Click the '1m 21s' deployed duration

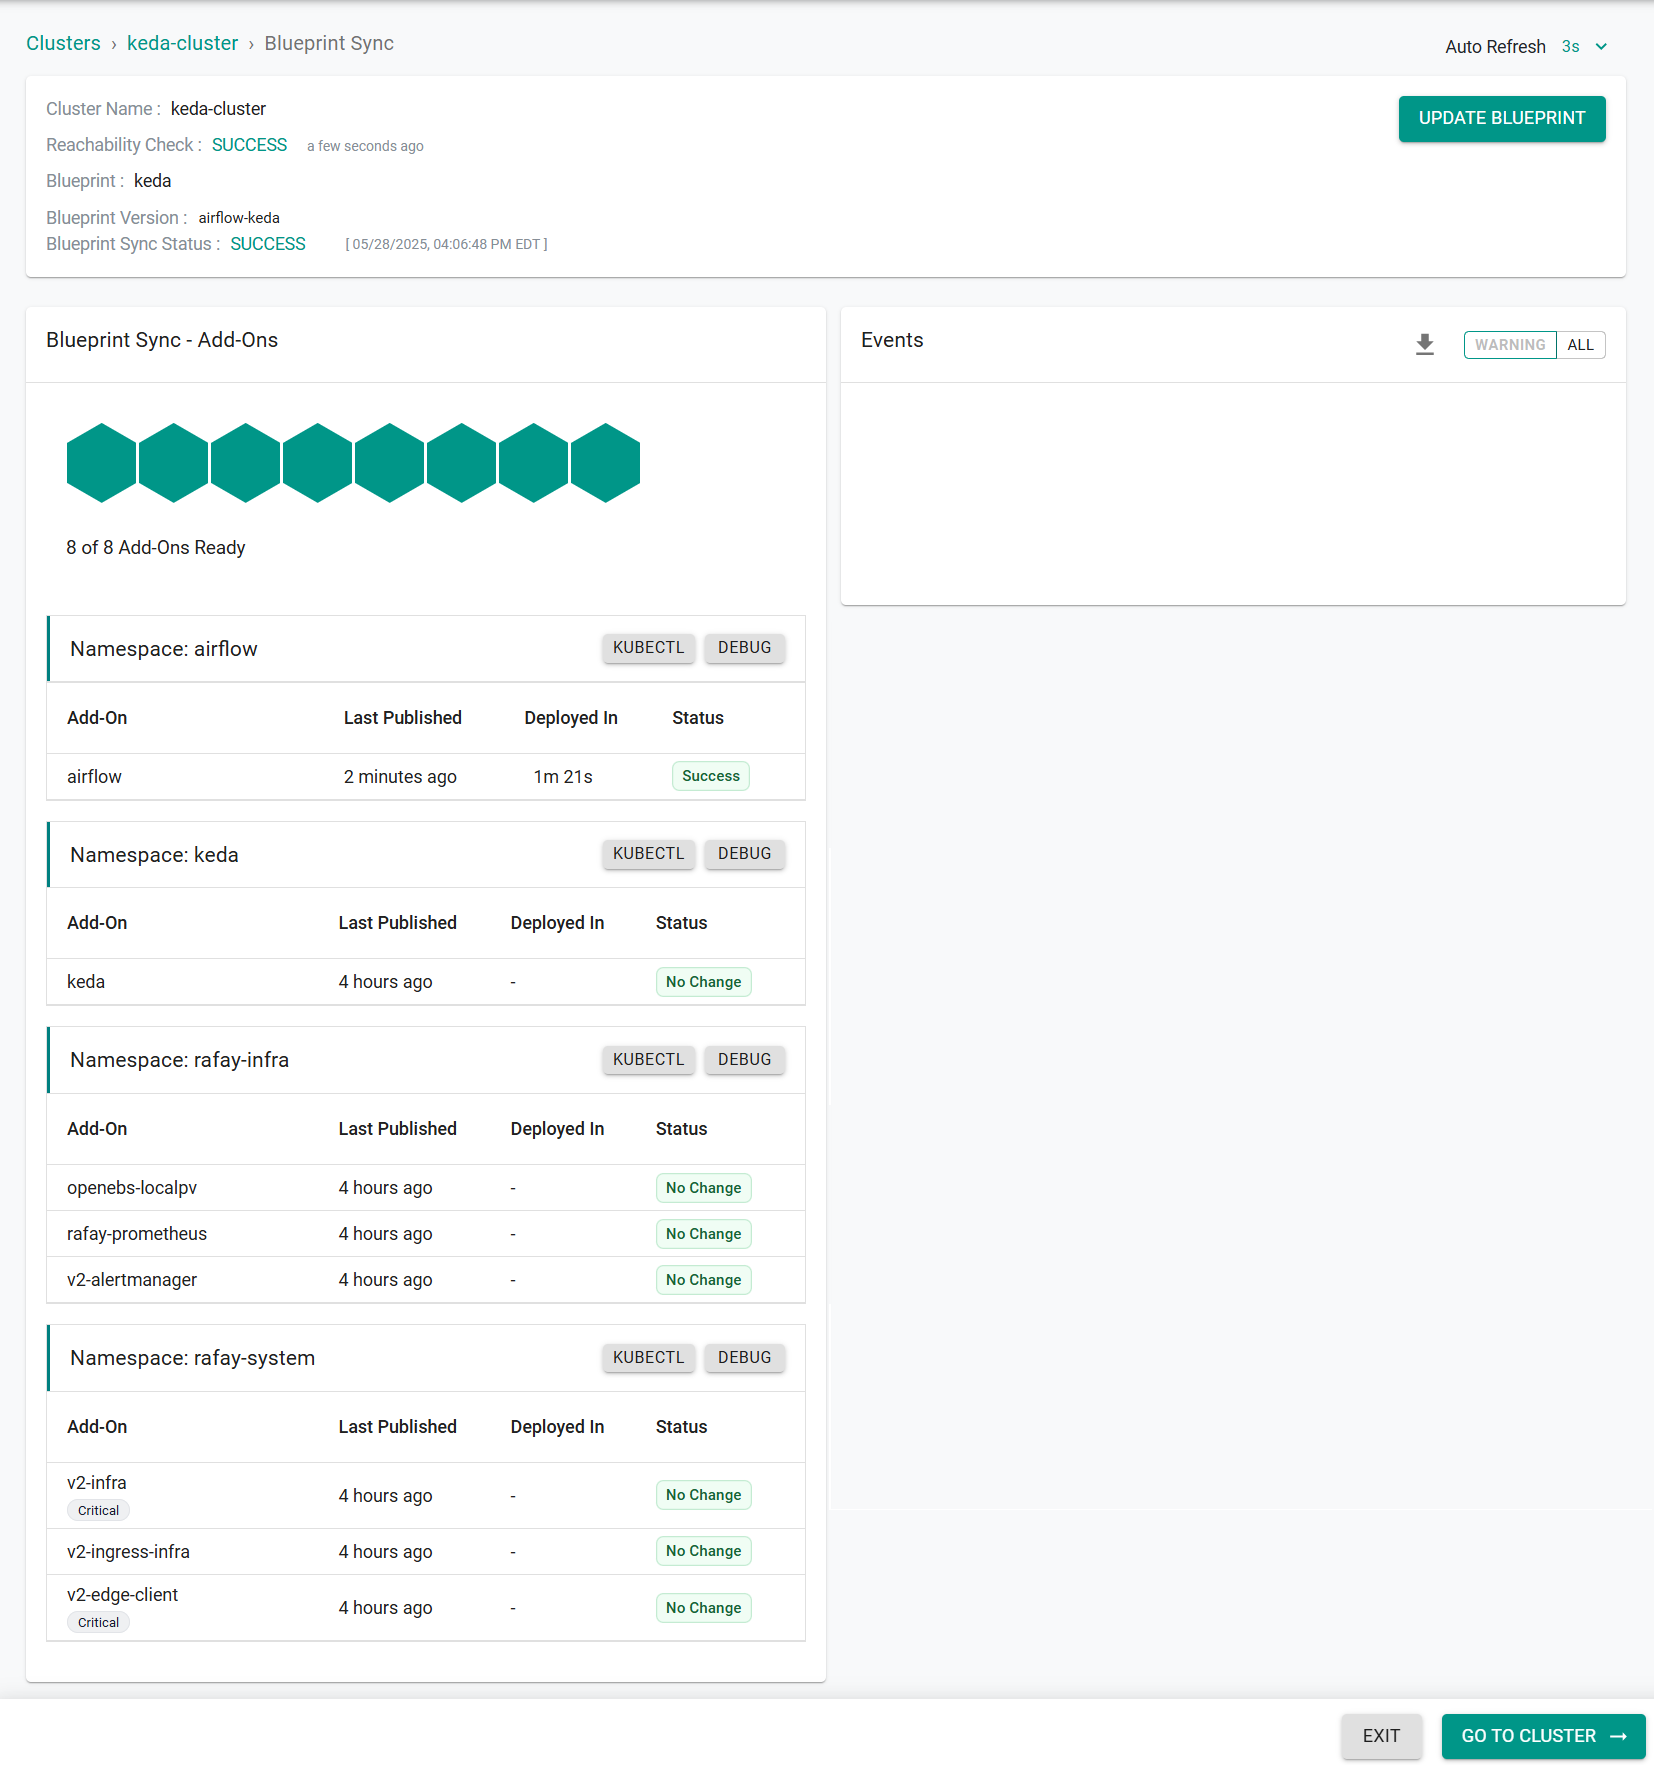click(563, 777)
